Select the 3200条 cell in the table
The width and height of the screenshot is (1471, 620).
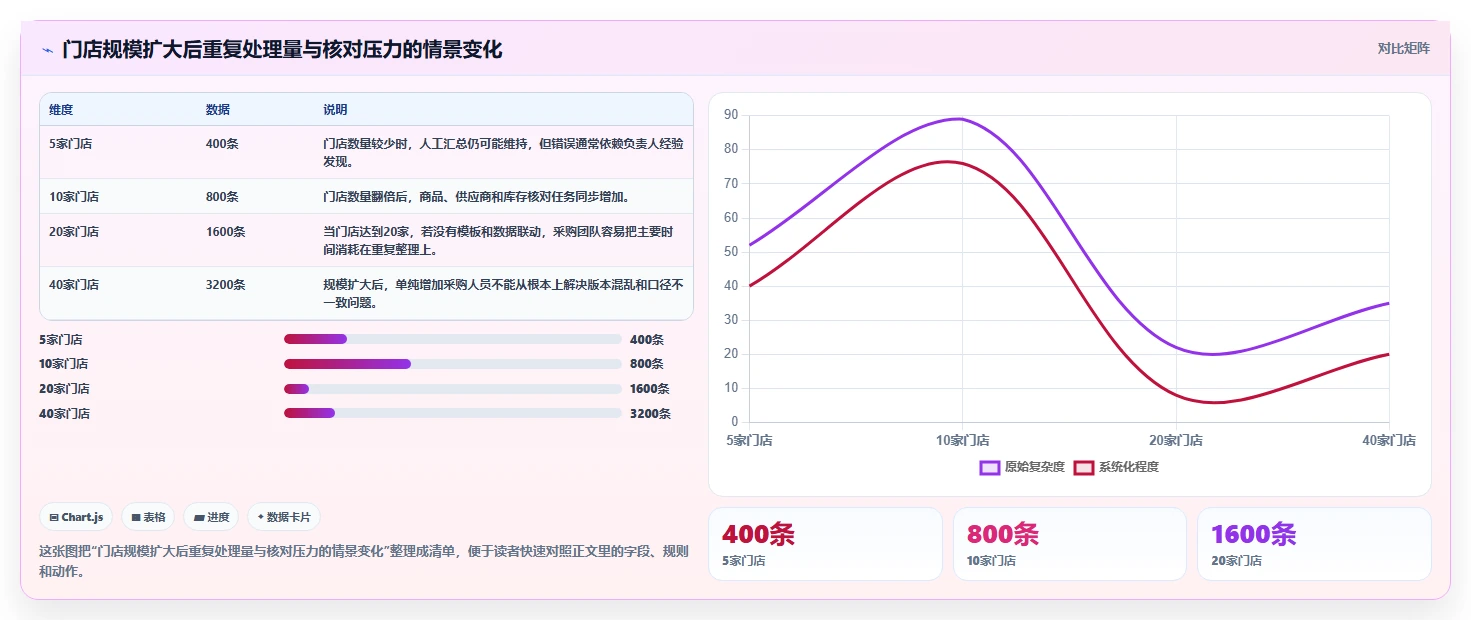tap(226, 285)
